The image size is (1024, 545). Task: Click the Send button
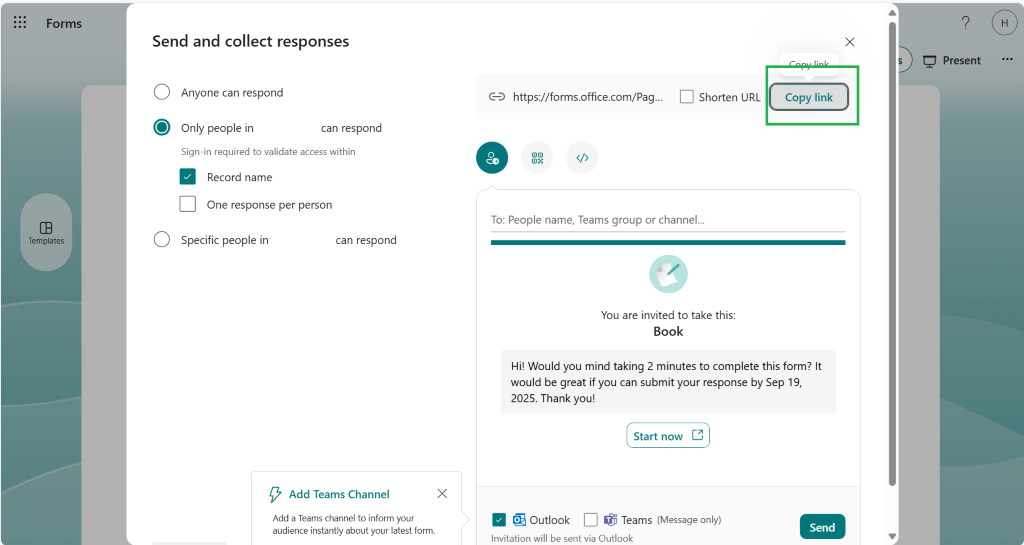822,527
